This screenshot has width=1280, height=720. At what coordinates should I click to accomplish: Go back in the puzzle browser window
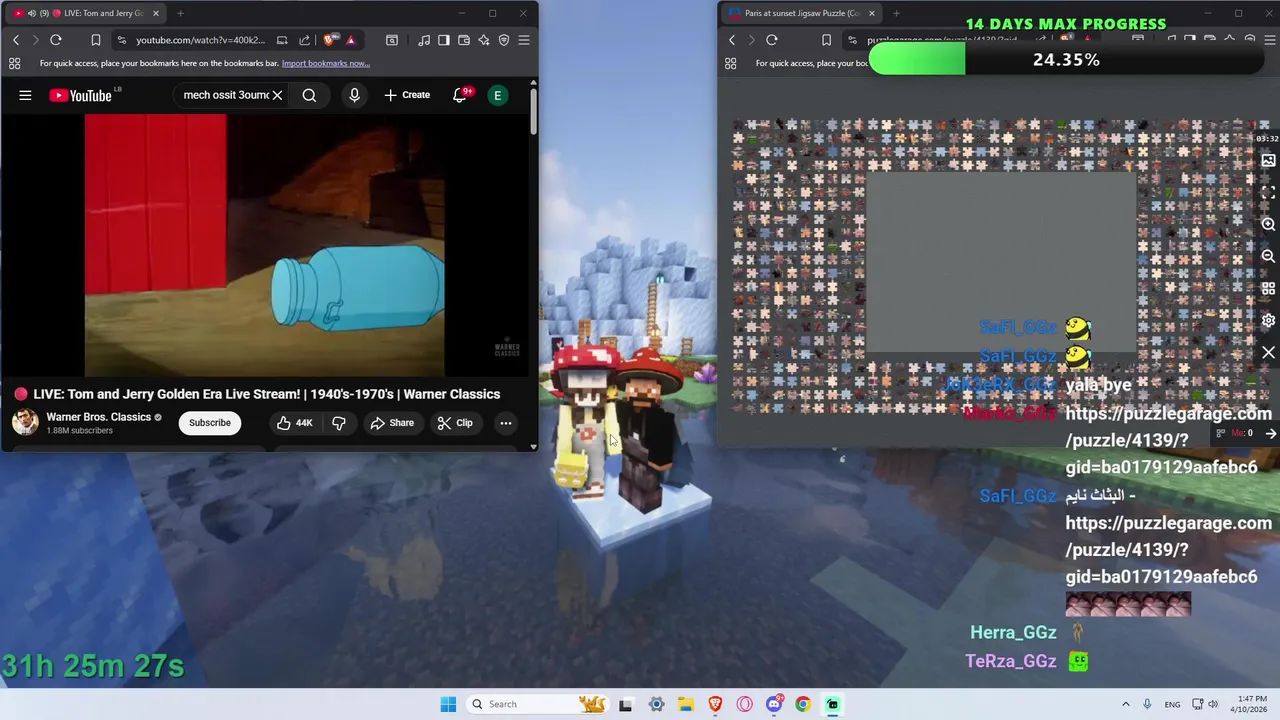click(732, 40)
